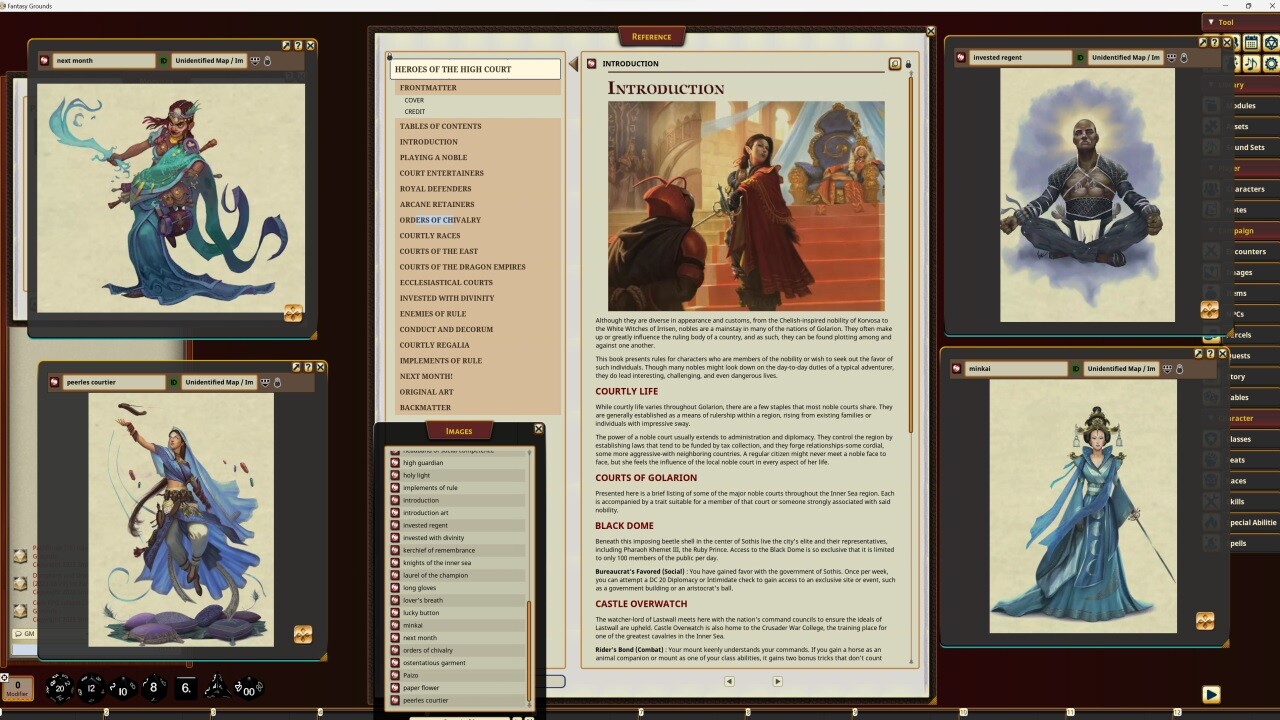Toggle the lock on the Reference window
Screen dimensions: 1280x720
pyautogui.click(x=908, y=64)
